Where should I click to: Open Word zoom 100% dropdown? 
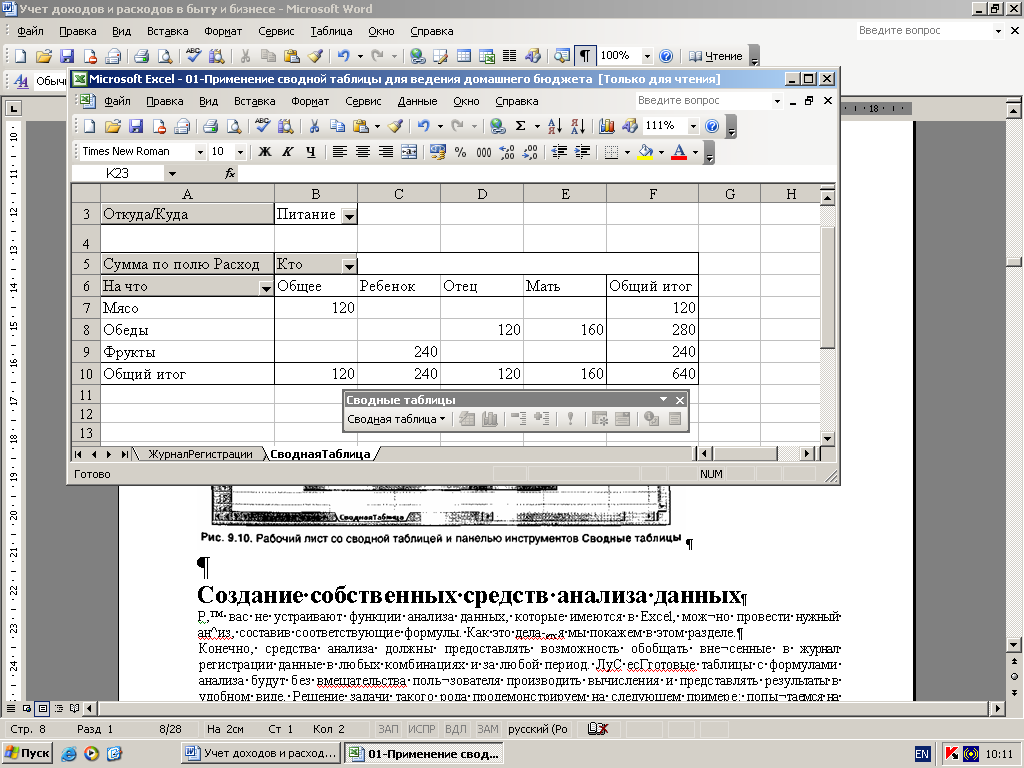point(647,56)
